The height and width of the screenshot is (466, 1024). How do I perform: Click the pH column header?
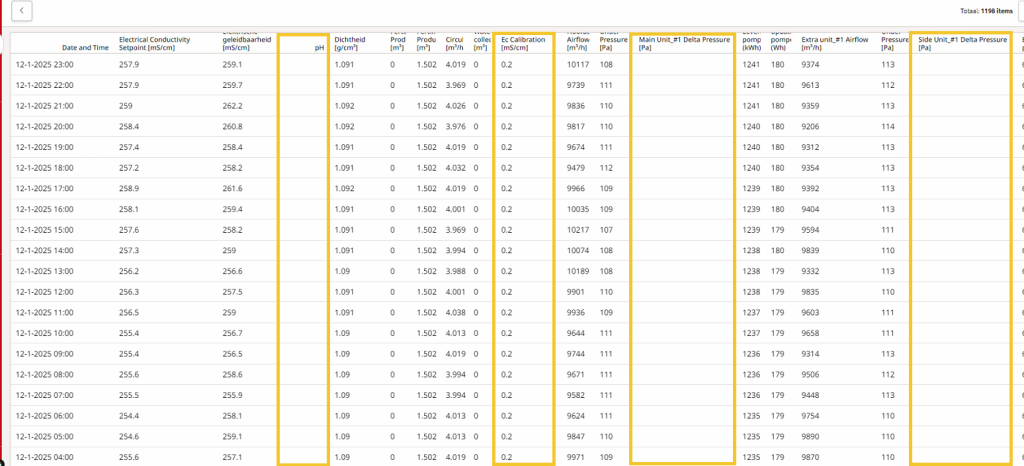tap(320, 48)
